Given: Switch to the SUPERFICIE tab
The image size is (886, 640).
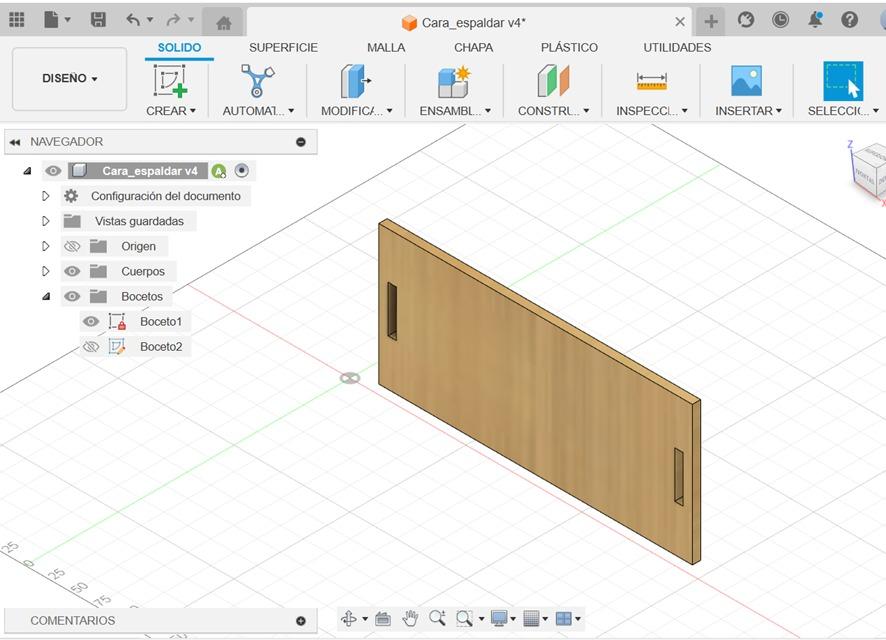Looking at the screenshot, I should pyautogui.click(x=283, y=47).
